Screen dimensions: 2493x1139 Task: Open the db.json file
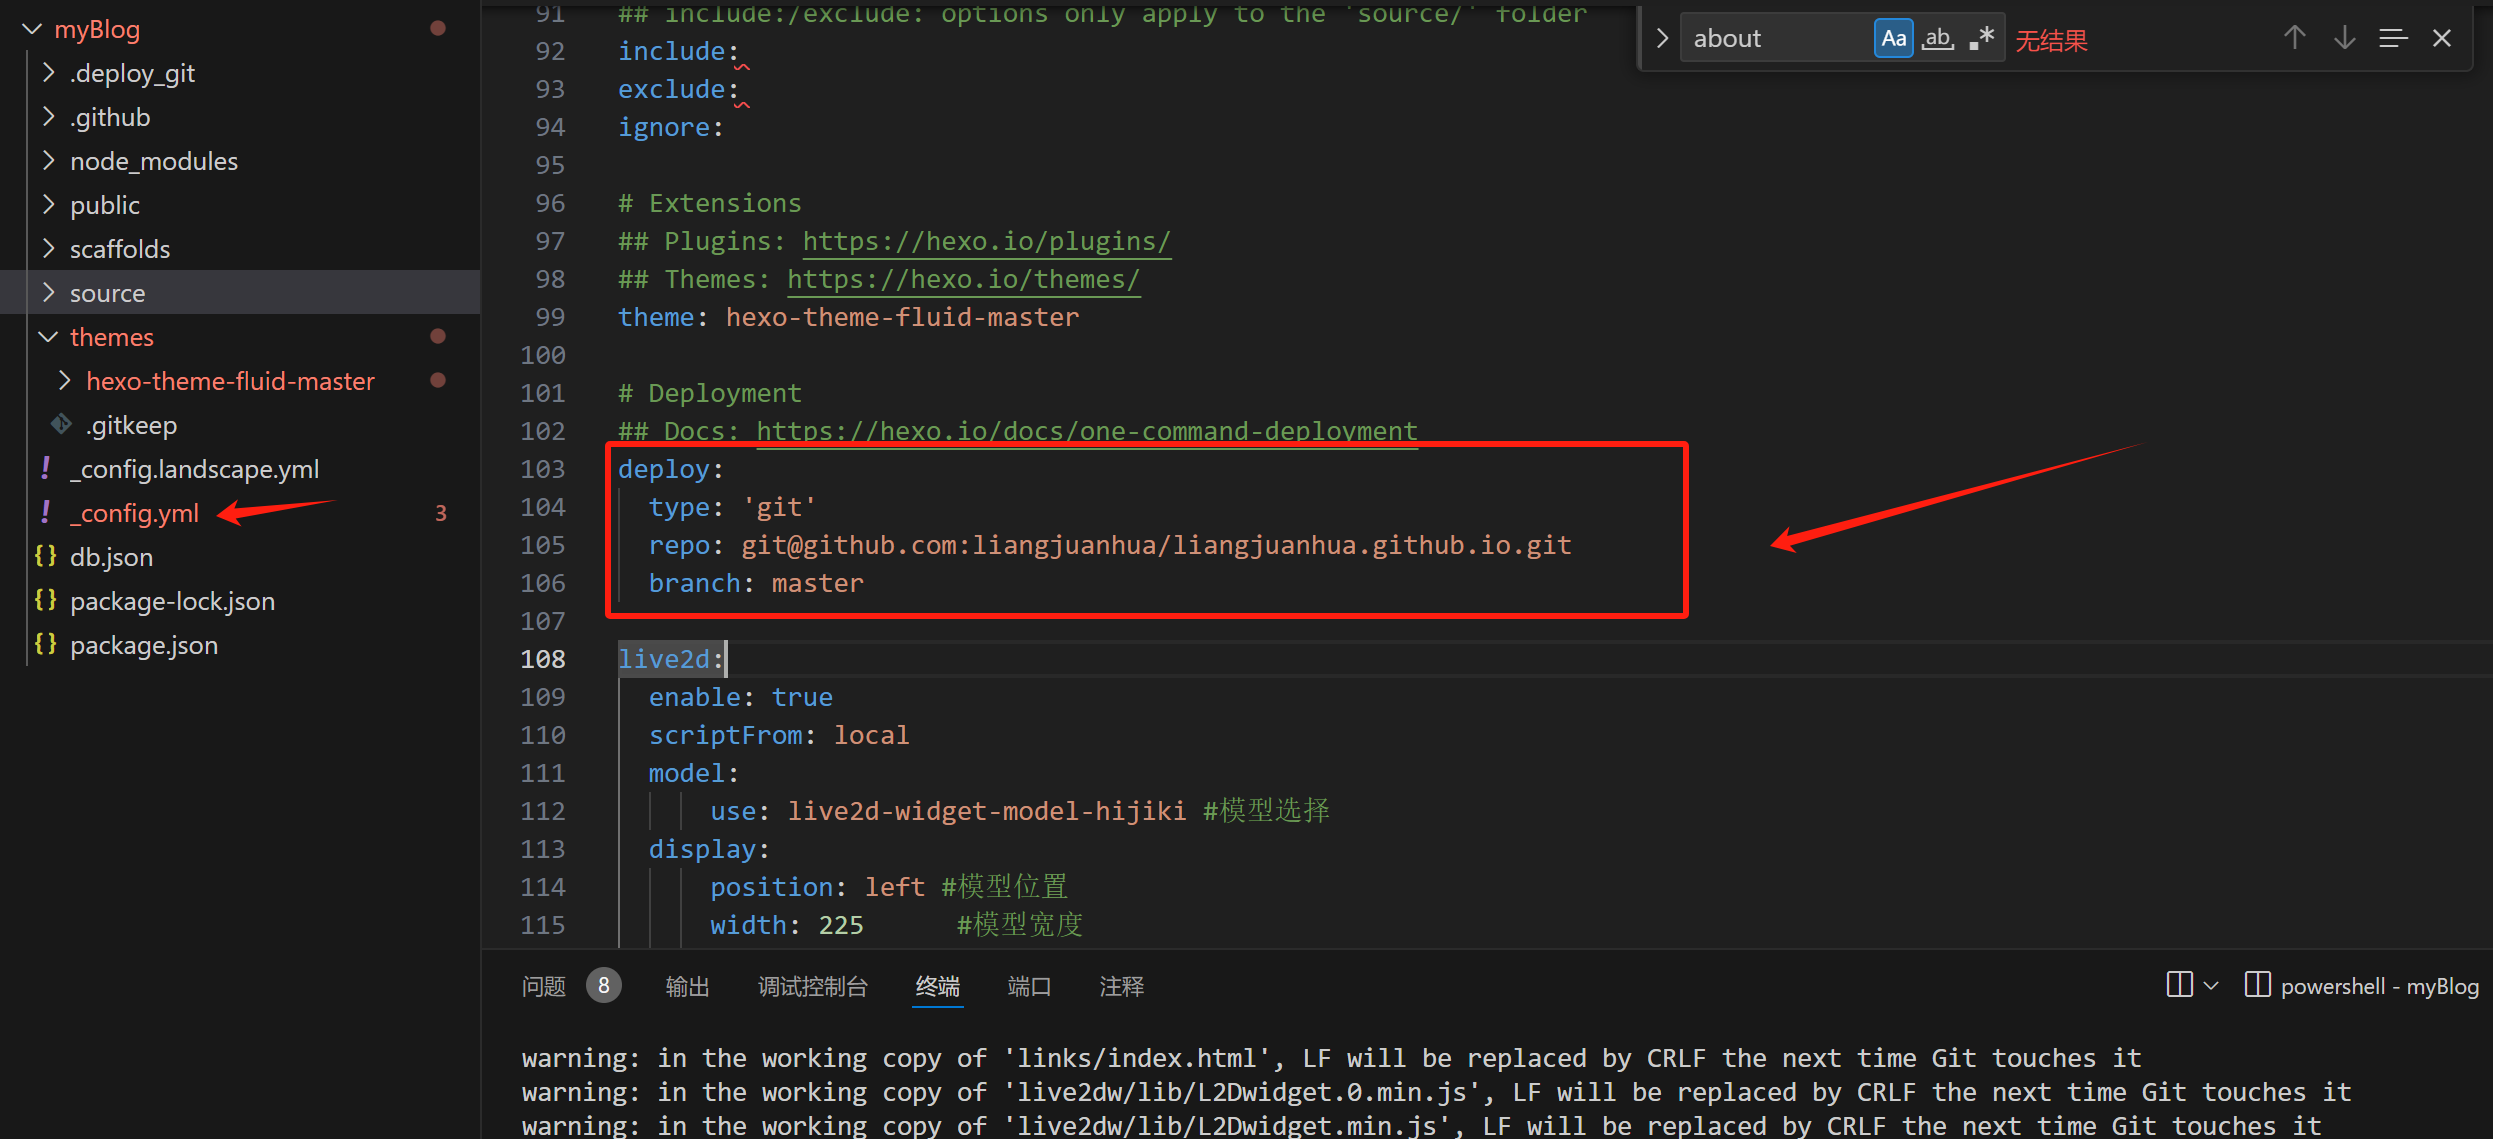(111, 557)
